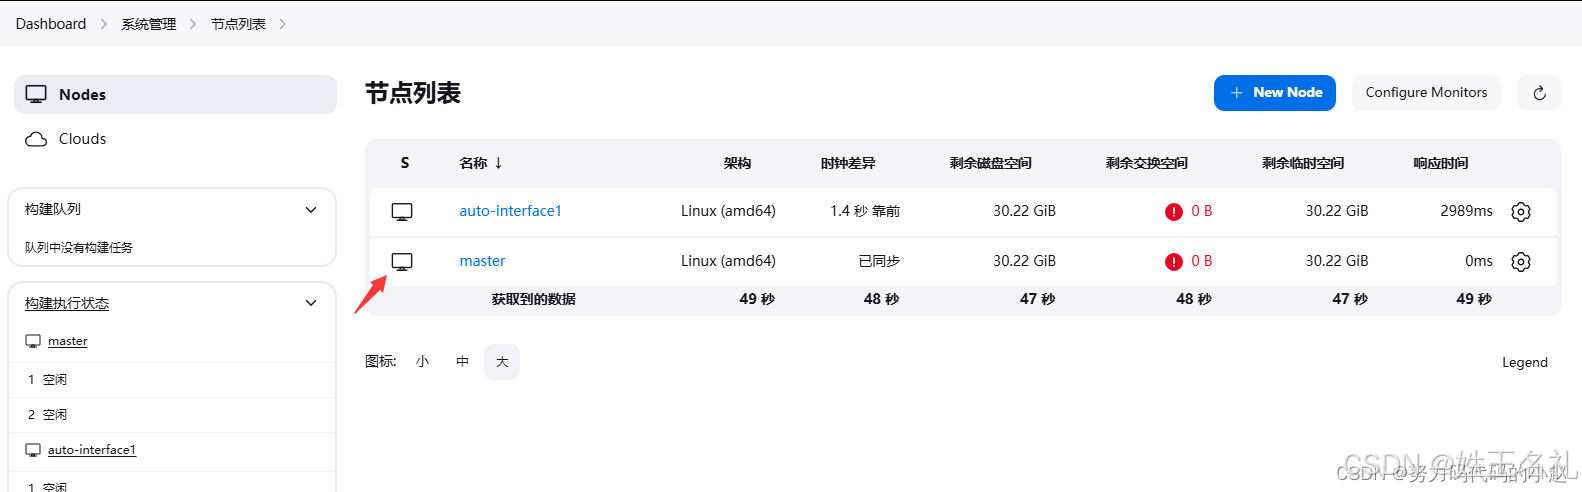This screenshot has width=1582, height=492.
Task: Click the 构建执行状态 panel title link
Action: click(x=67, y=303)
